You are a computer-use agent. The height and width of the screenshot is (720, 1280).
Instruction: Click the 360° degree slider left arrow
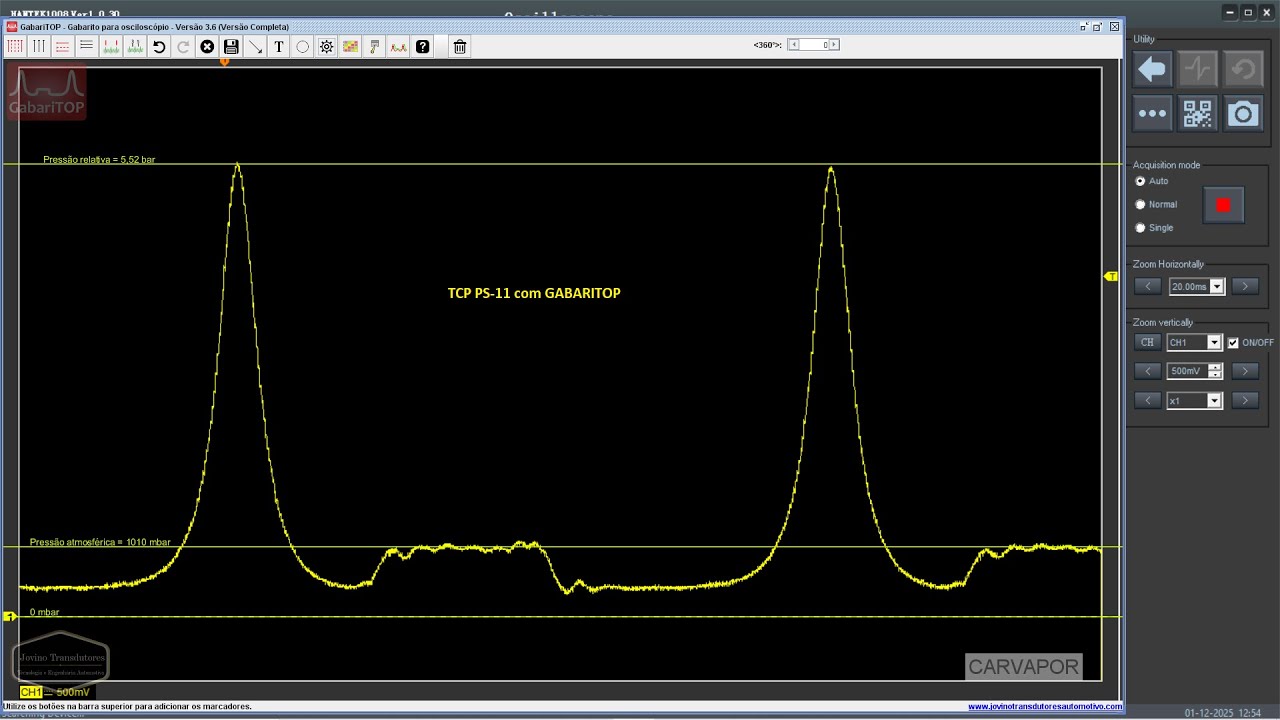click(793, 45)
